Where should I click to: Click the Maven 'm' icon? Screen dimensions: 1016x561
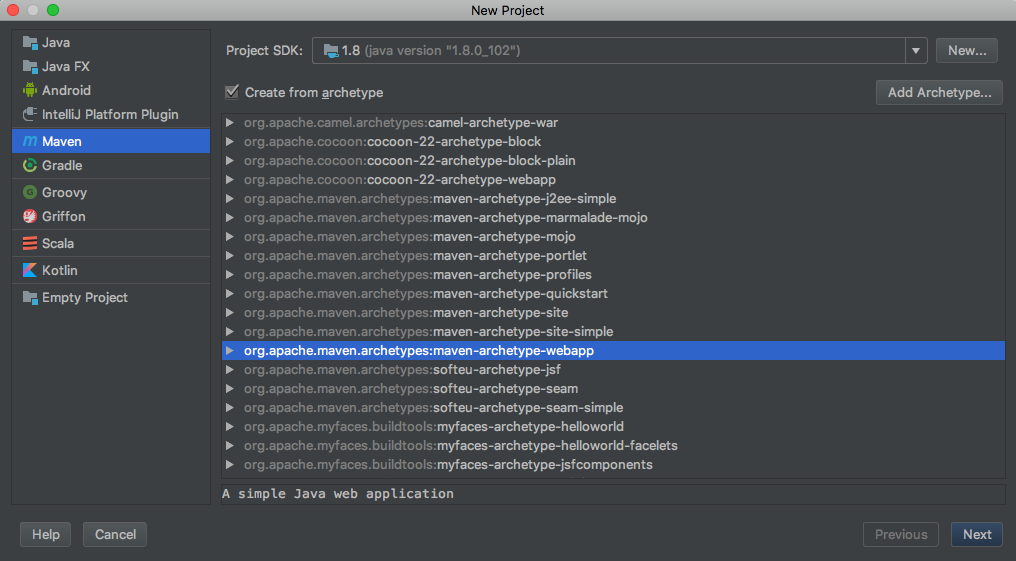click(30, 141)
